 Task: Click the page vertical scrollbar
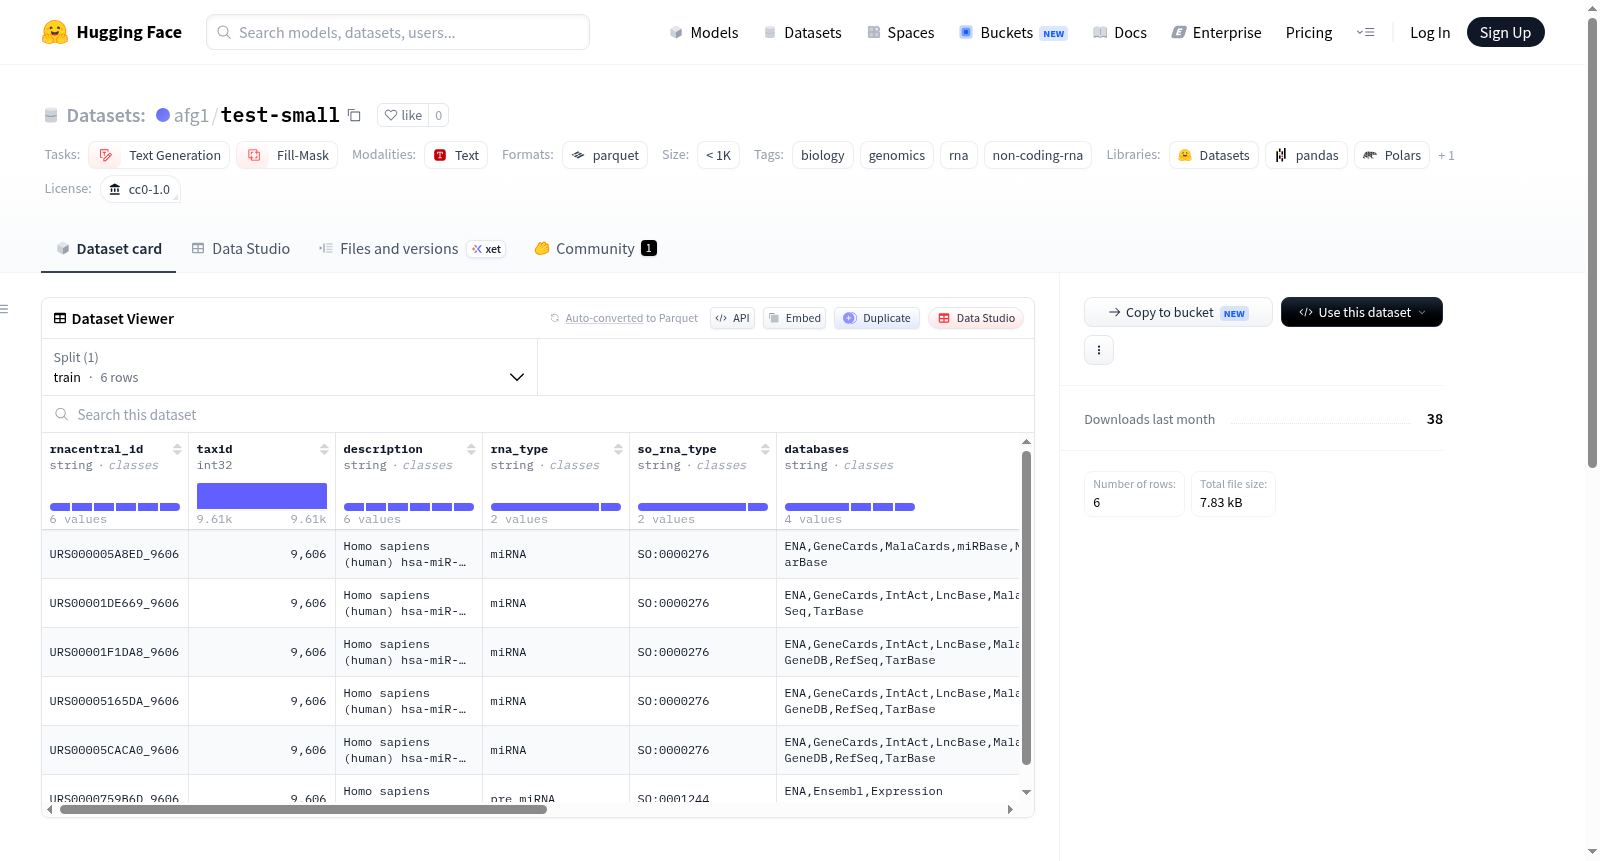pos(1593,243)
